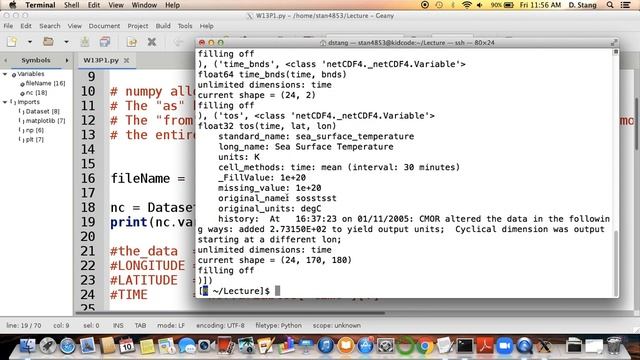The height and width of the screenshot is (360, 640).
Task: Open Trash in the Dock
Action: pos(613,346)
